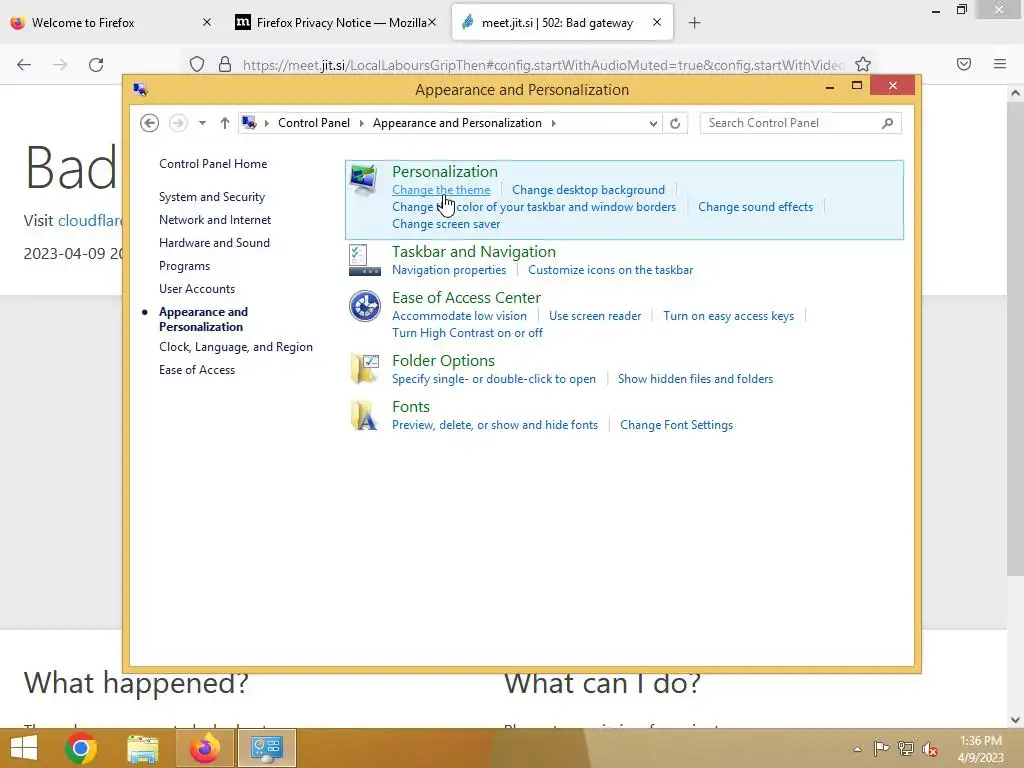Open the Windows Start button
Image resolution: width=1024 pixels, height=768 pixels.
pos(24,748)
